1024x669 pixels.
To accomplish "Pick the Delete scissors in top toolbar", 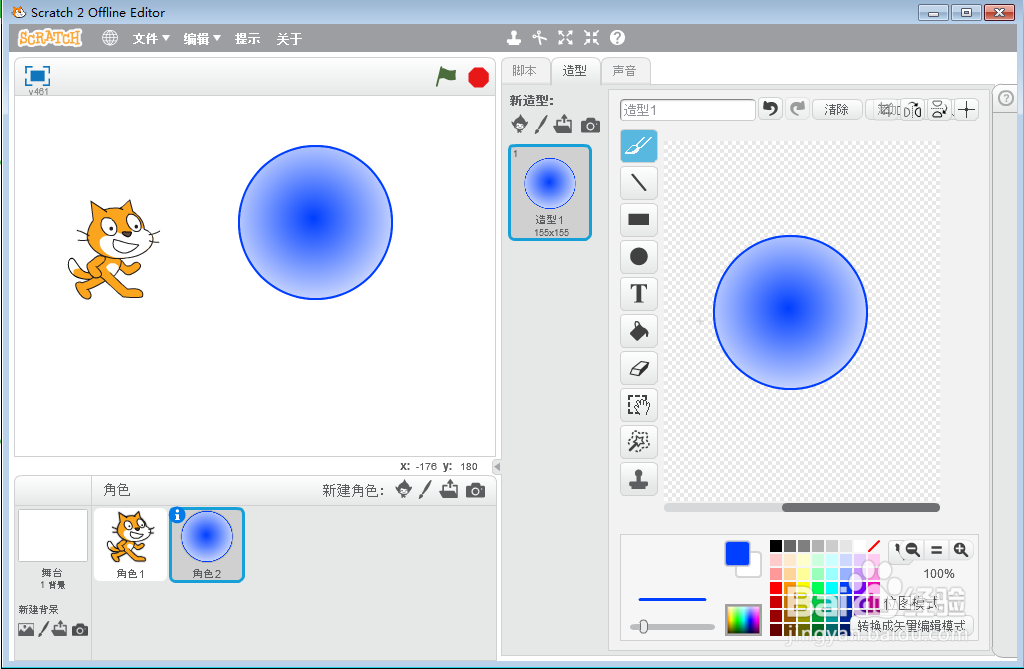I will 539,38.
